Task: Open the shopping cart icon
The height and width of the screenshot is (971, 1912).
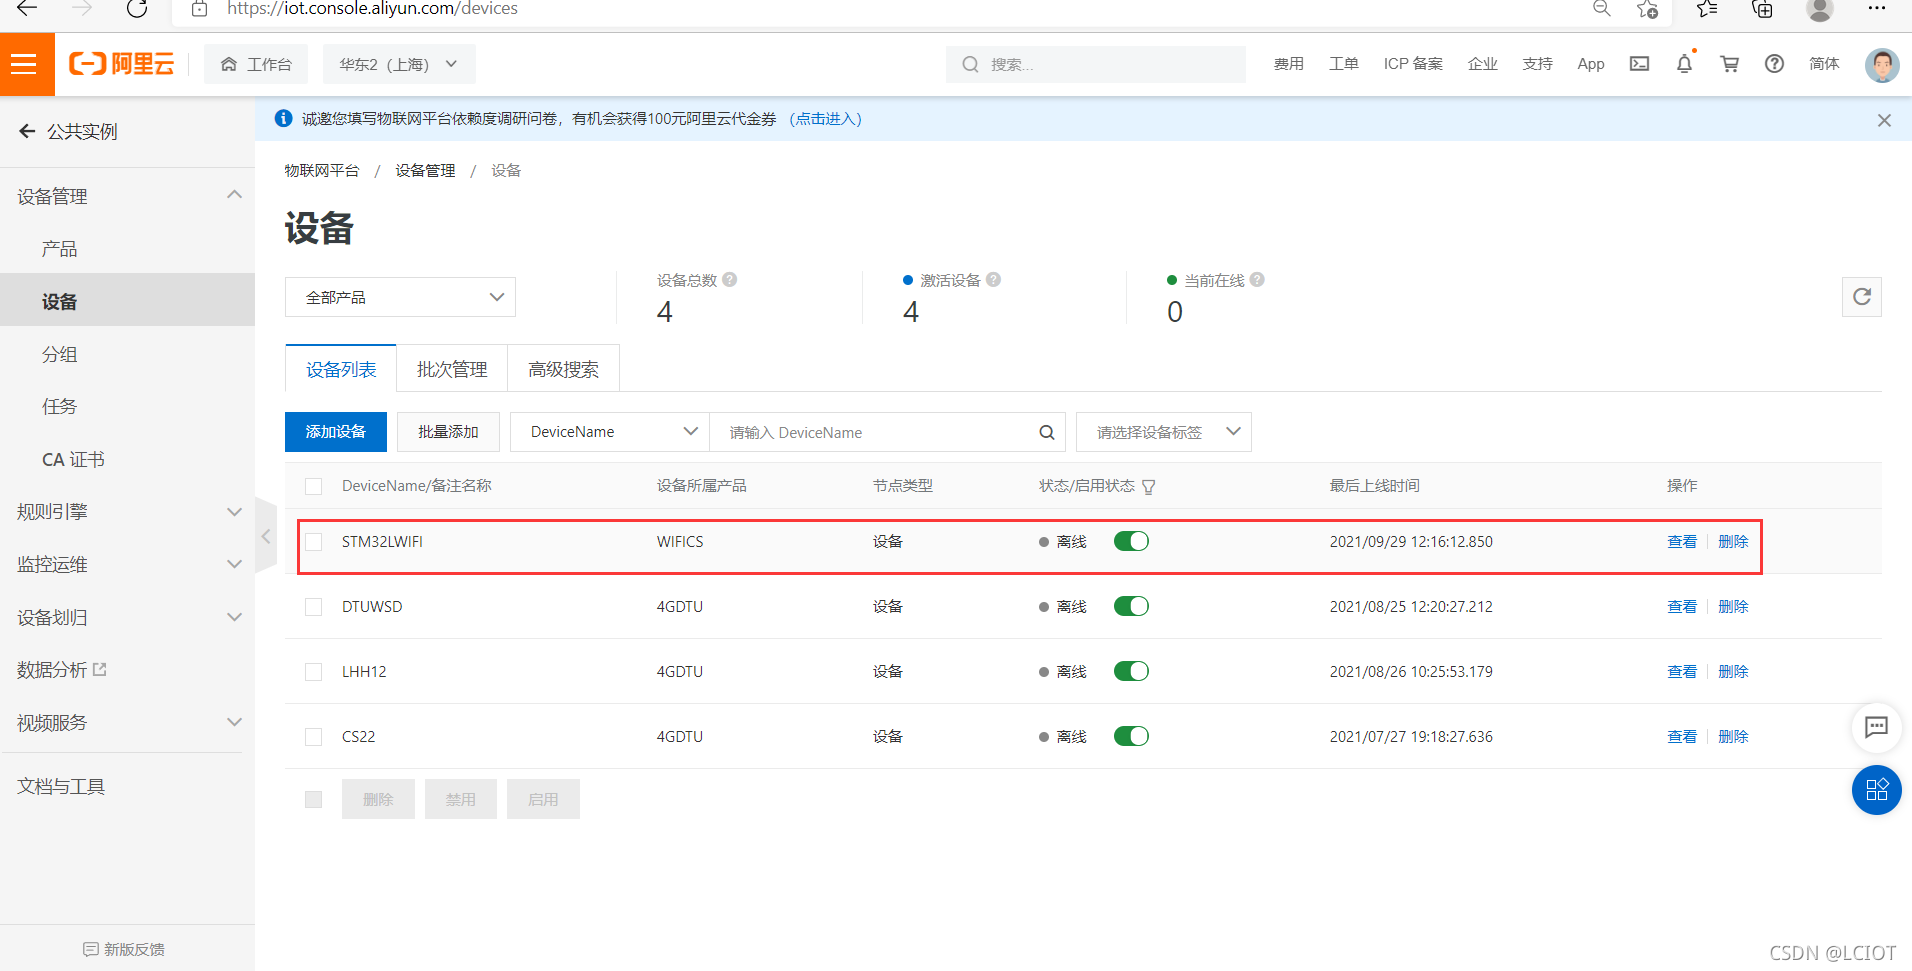Action: (1729, 64)
